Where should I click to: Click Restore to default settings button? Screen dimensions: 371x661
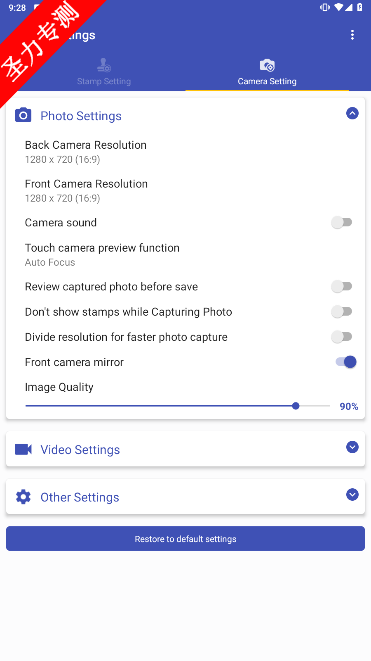tap(186, 538)
